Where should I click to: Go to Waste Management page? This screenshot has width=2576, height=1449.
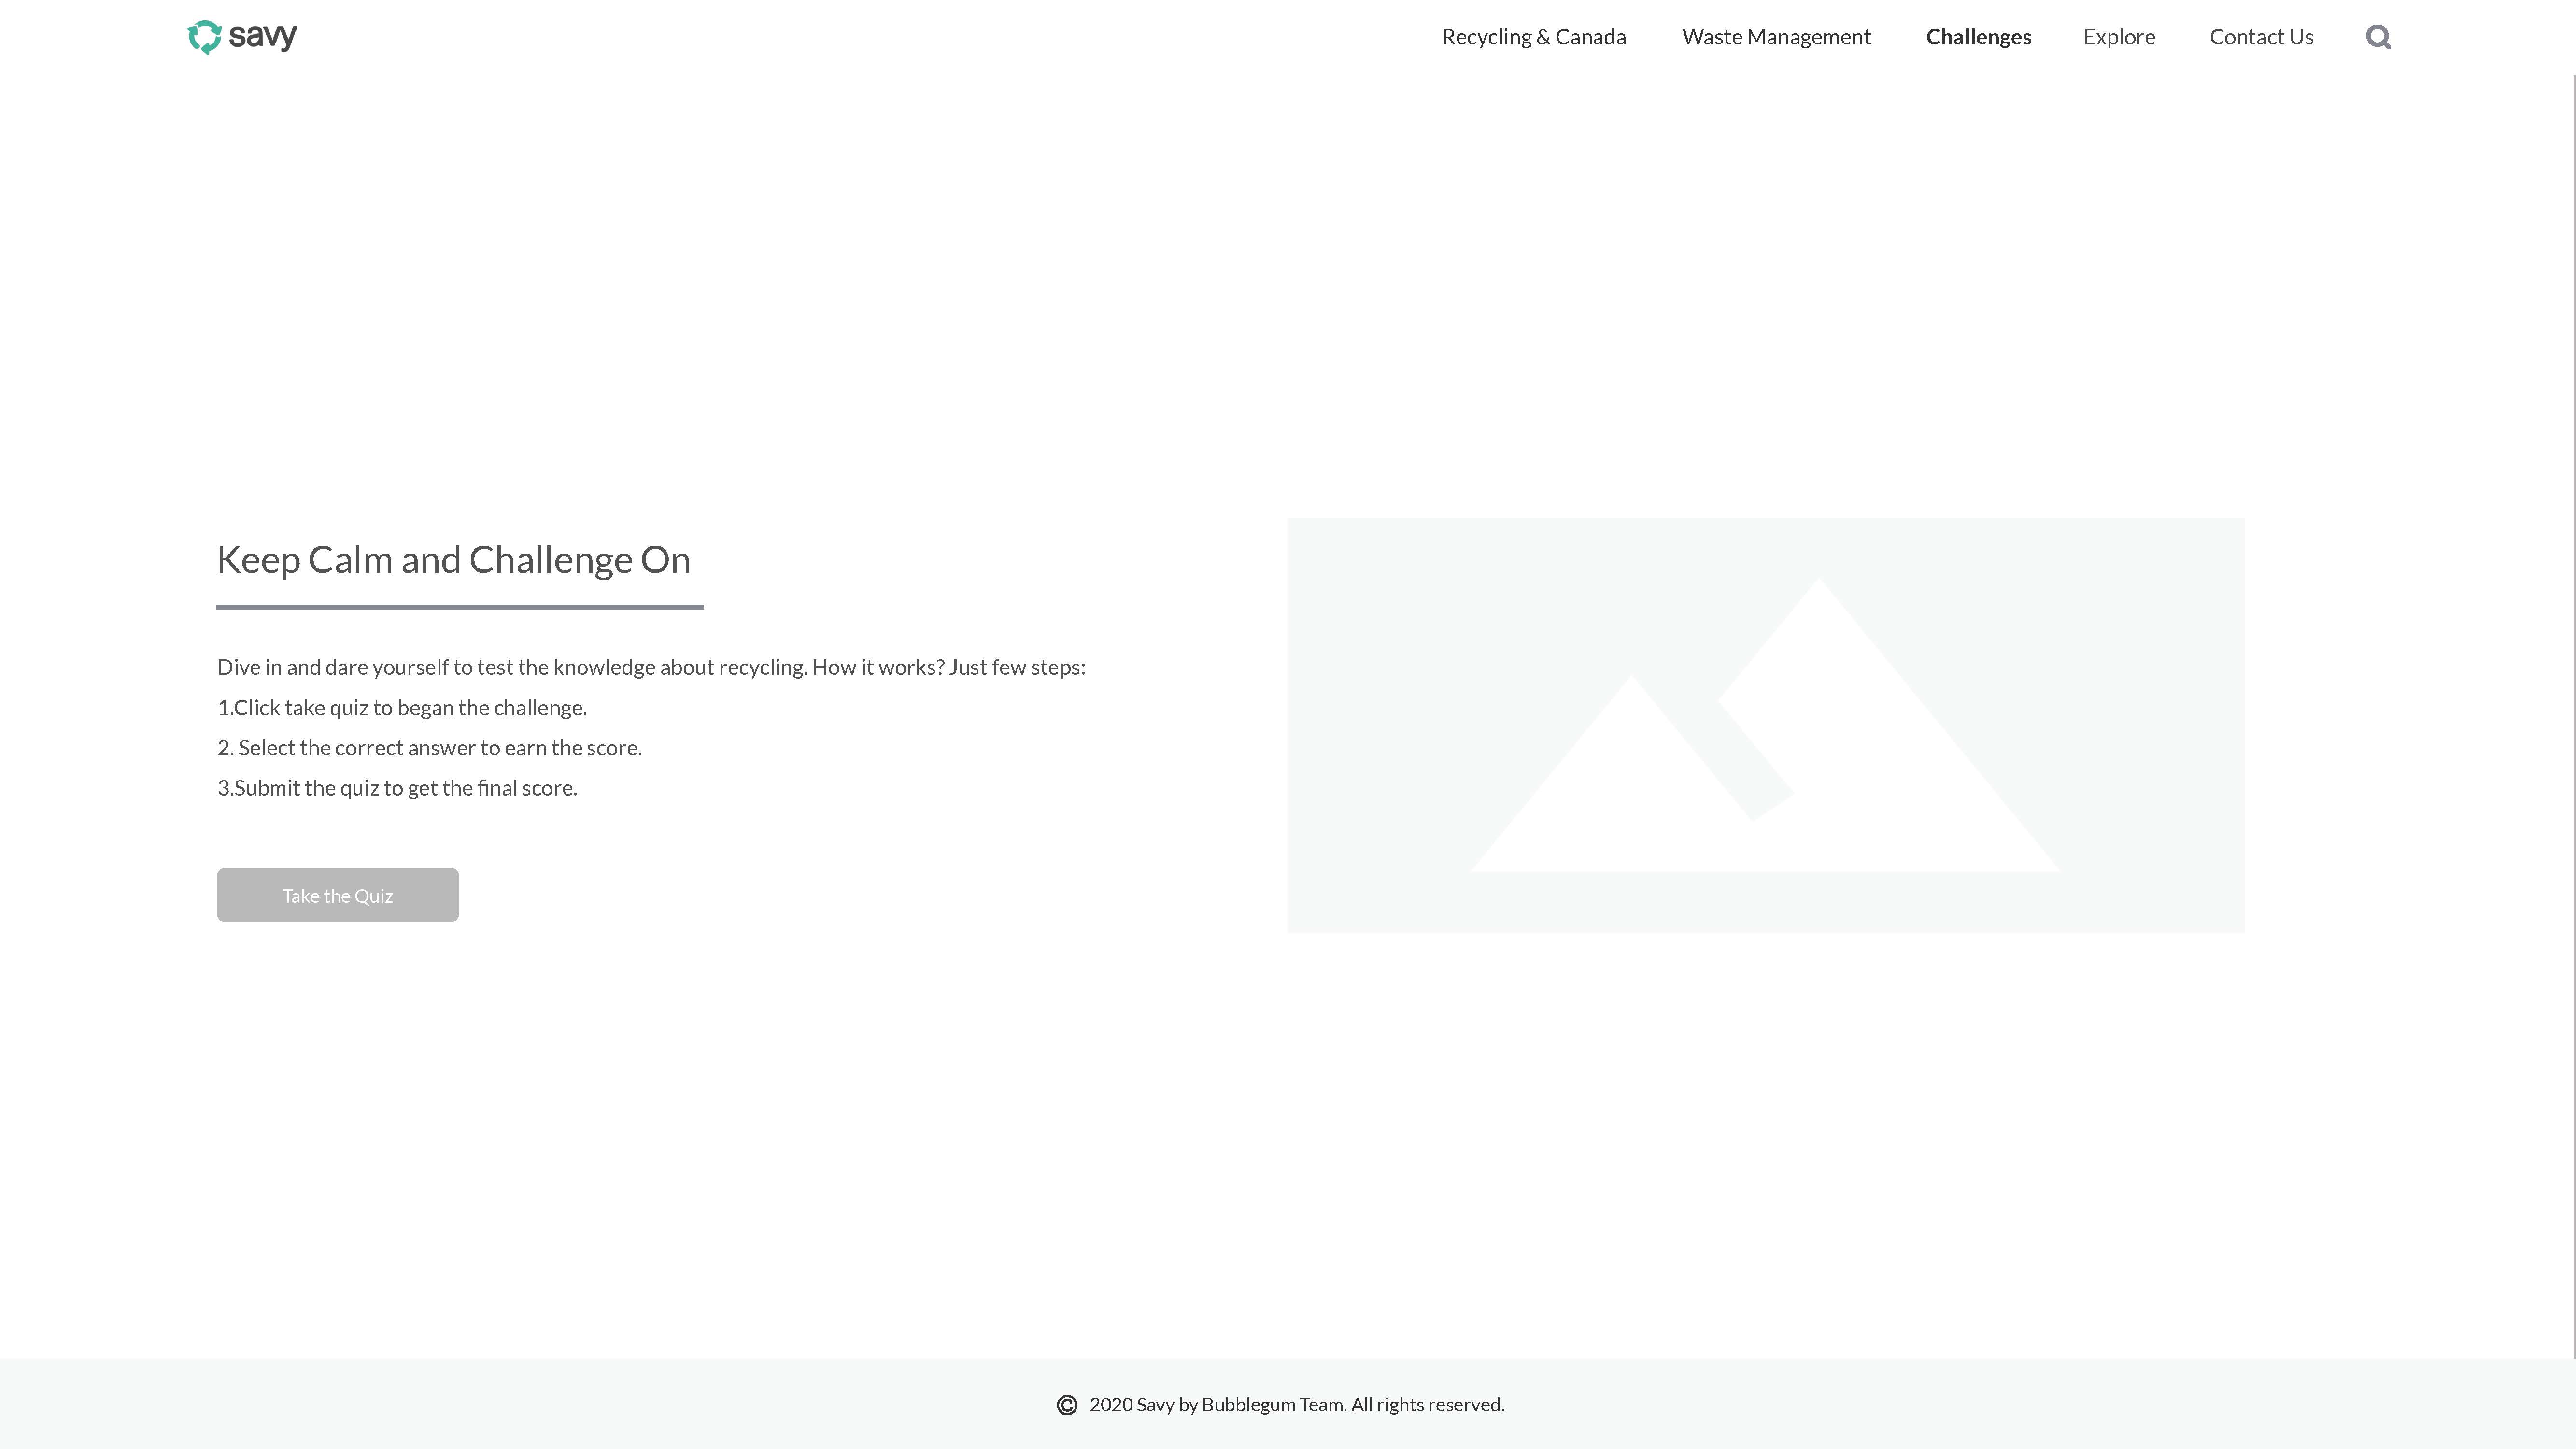(1776, 37)
